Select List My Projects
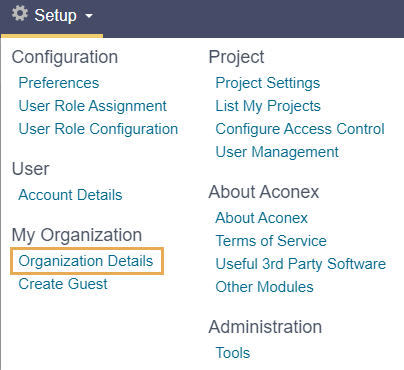Screen dimensions: 404x370 click(x=268, y=106)
